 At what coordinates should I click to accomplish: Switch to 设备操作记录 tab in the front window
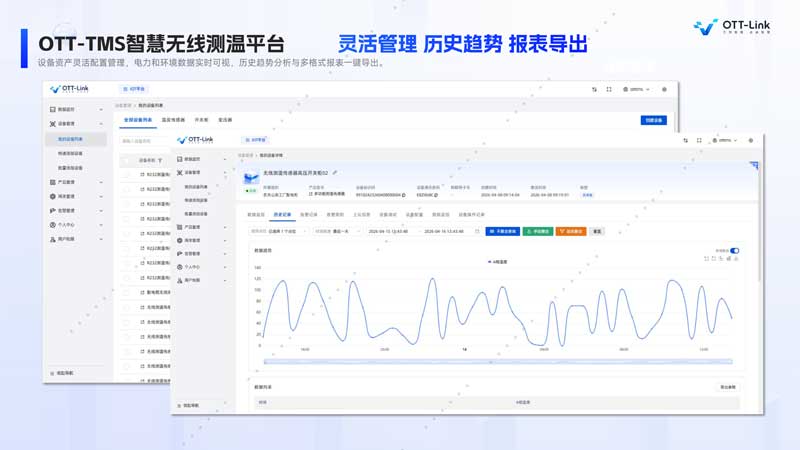[x=471, y=215]
